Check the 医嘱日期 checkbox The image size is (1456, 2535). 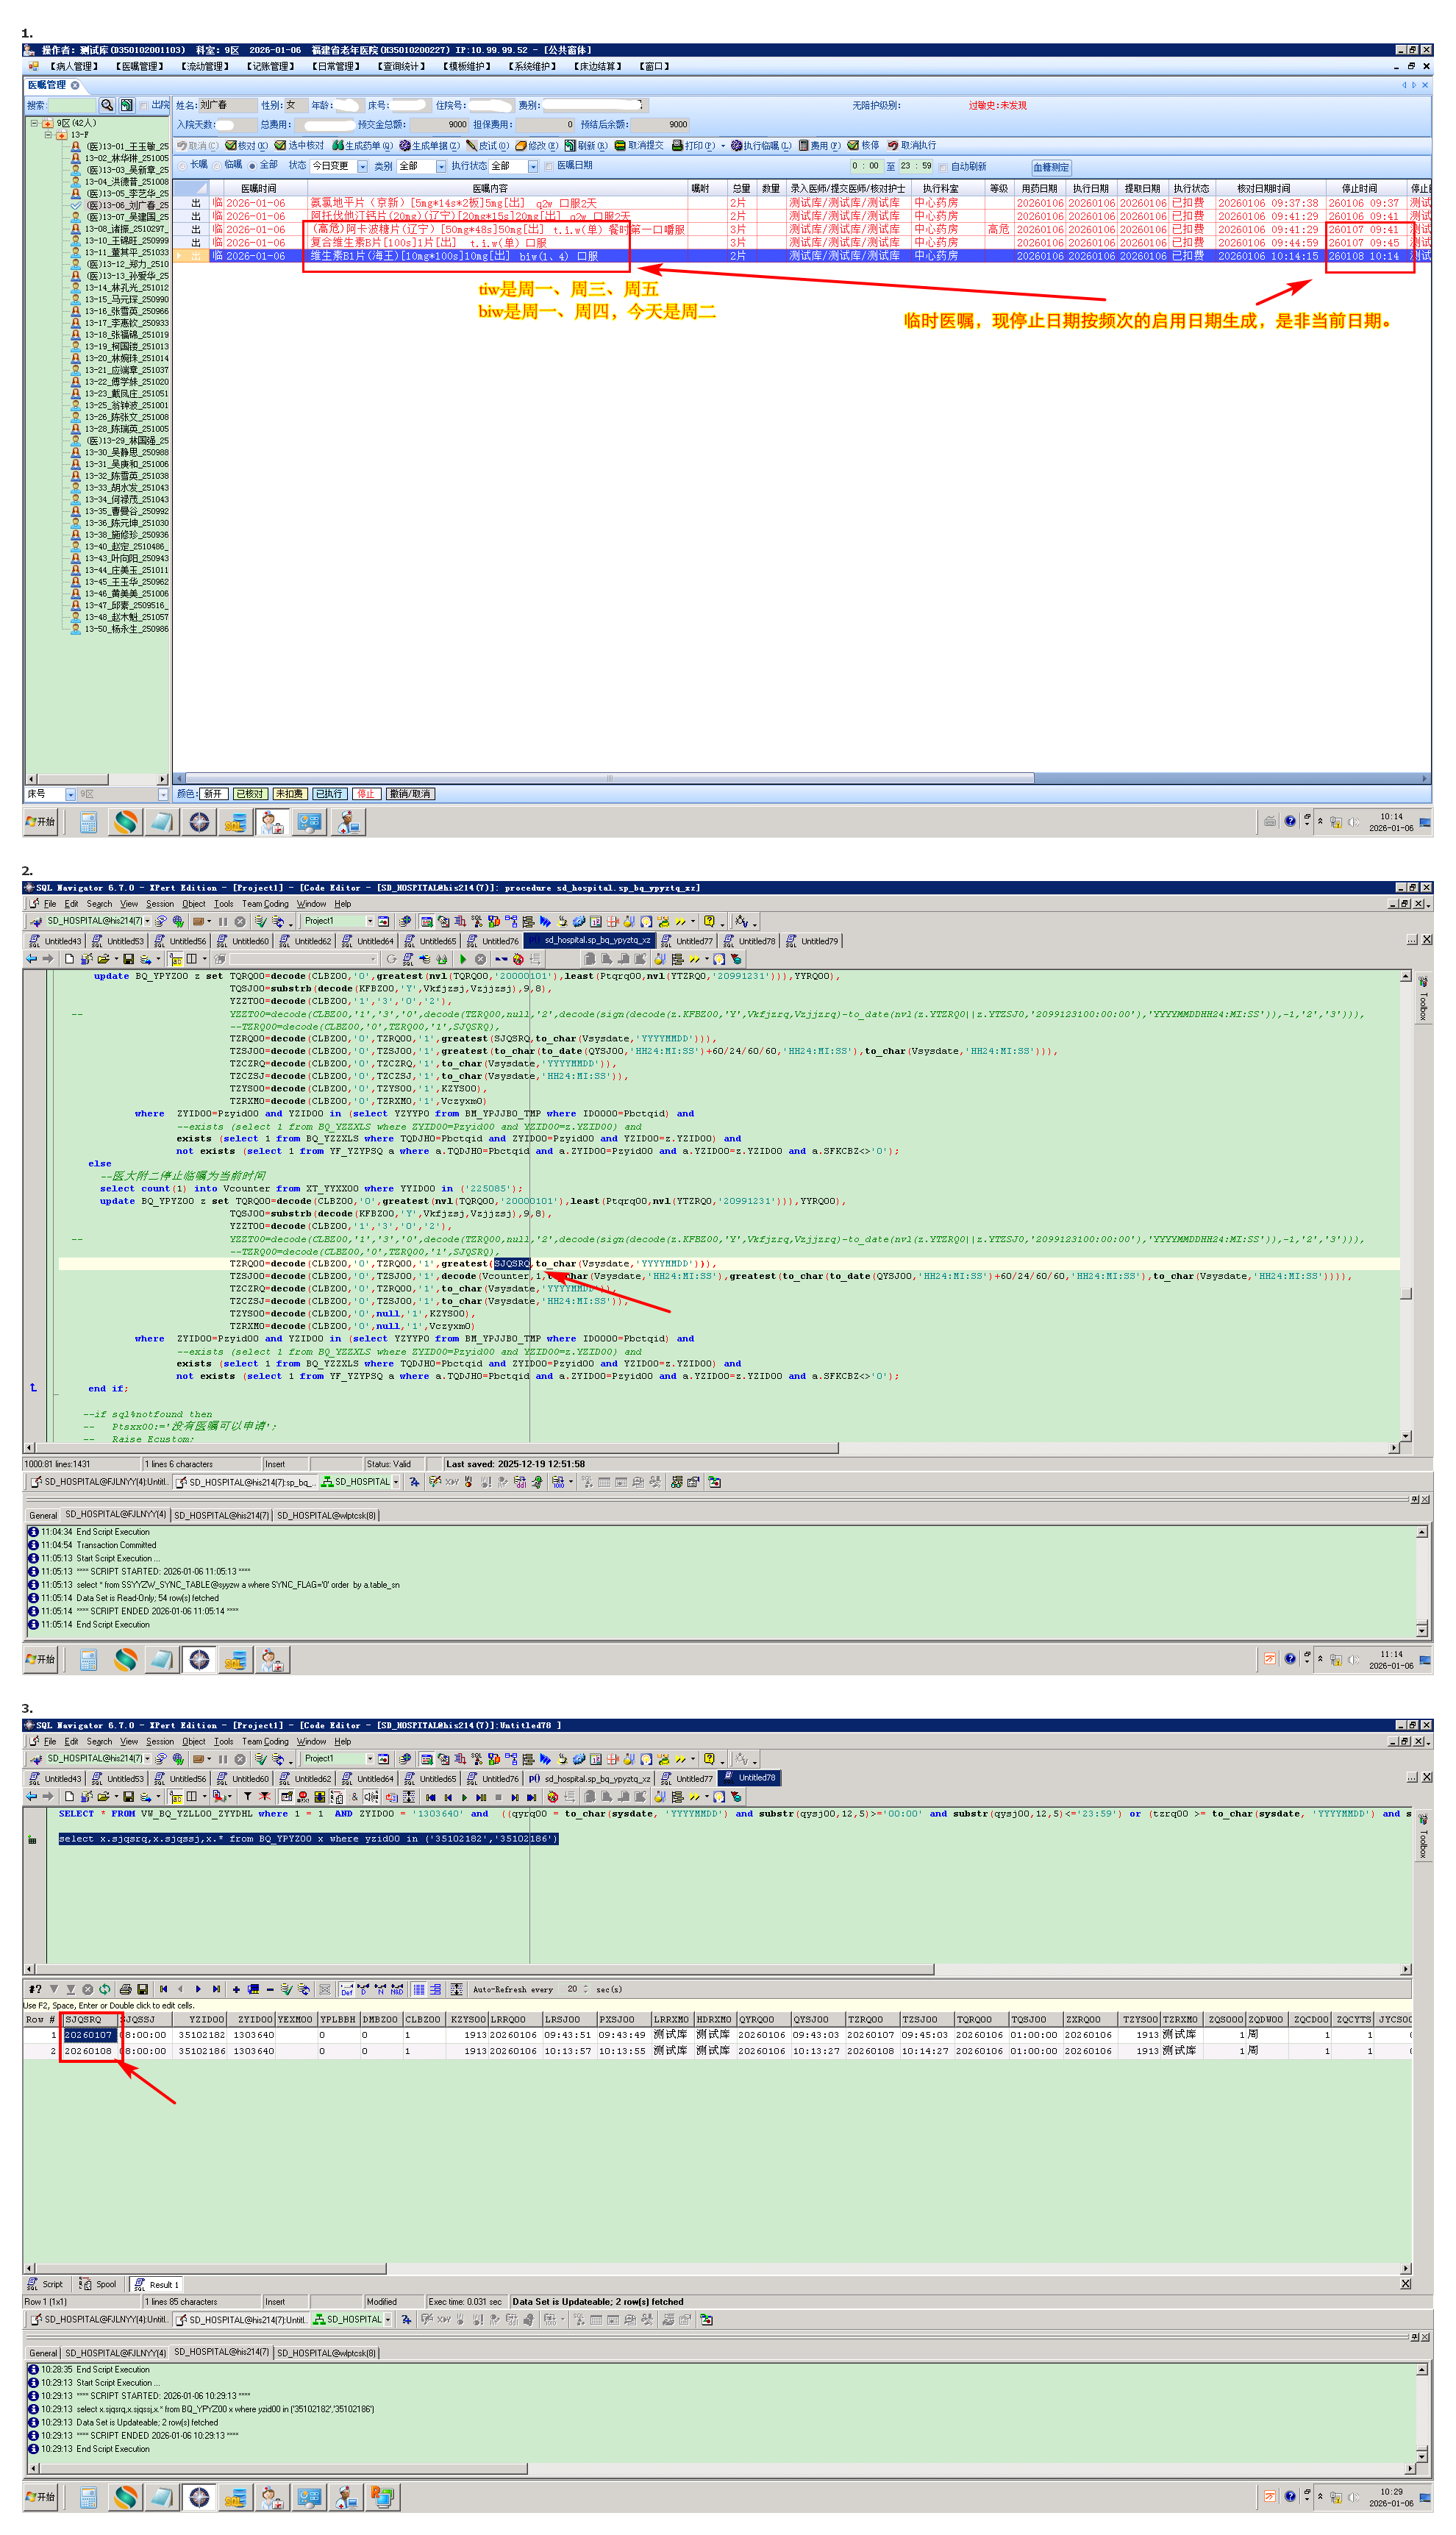[549, 166]
